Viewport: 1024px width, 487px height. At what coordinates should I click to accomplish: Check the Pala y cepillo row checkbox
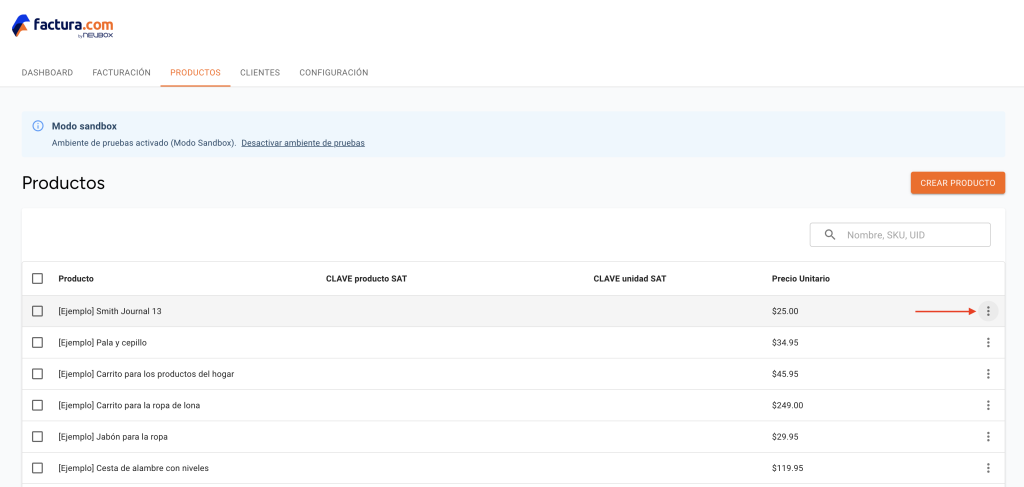[37, 343]
